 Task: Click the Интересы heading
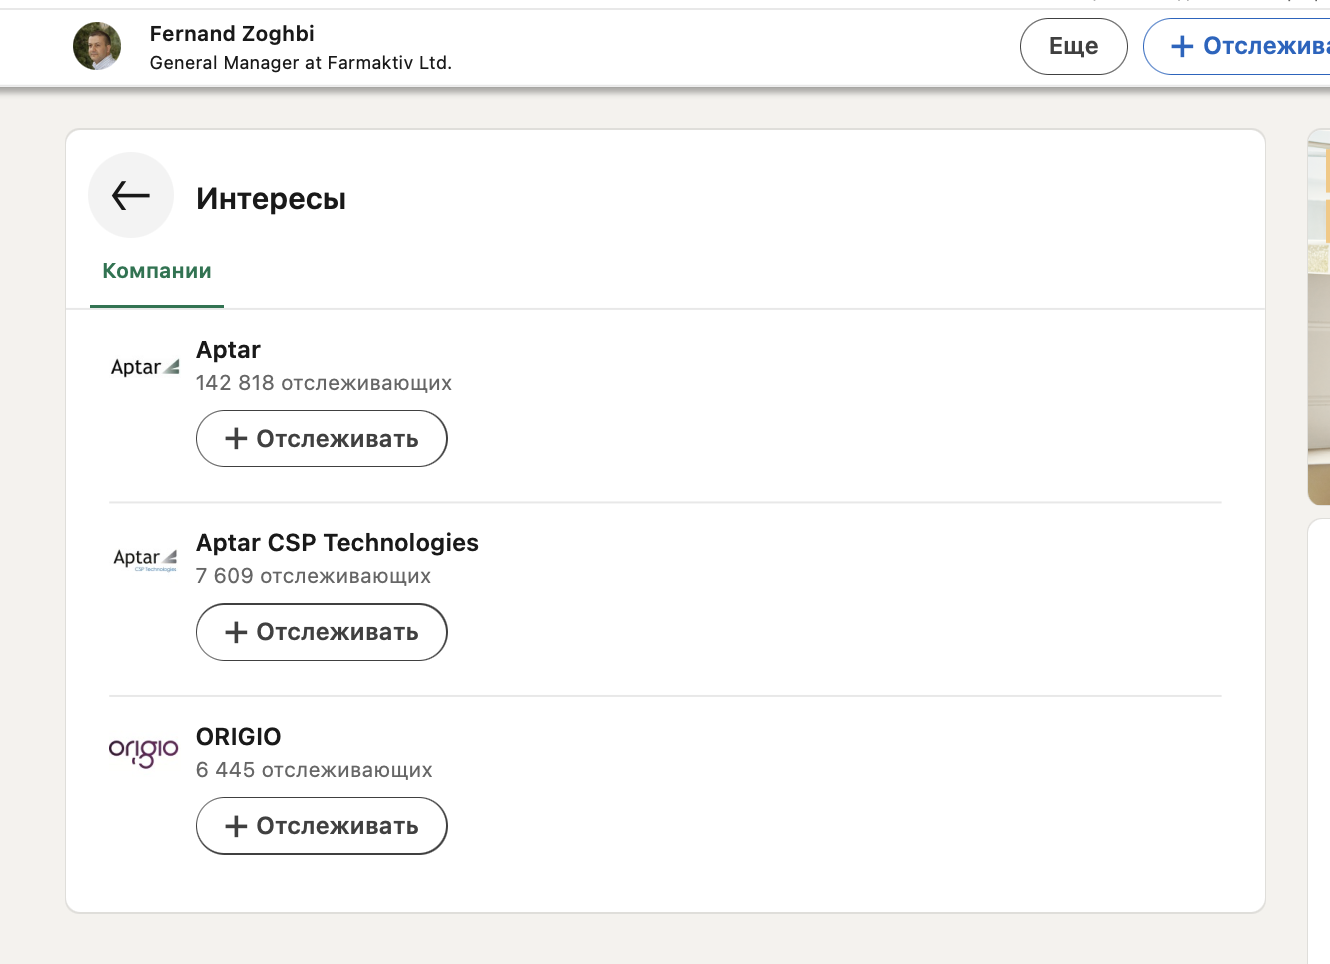[x=271, y=198]
